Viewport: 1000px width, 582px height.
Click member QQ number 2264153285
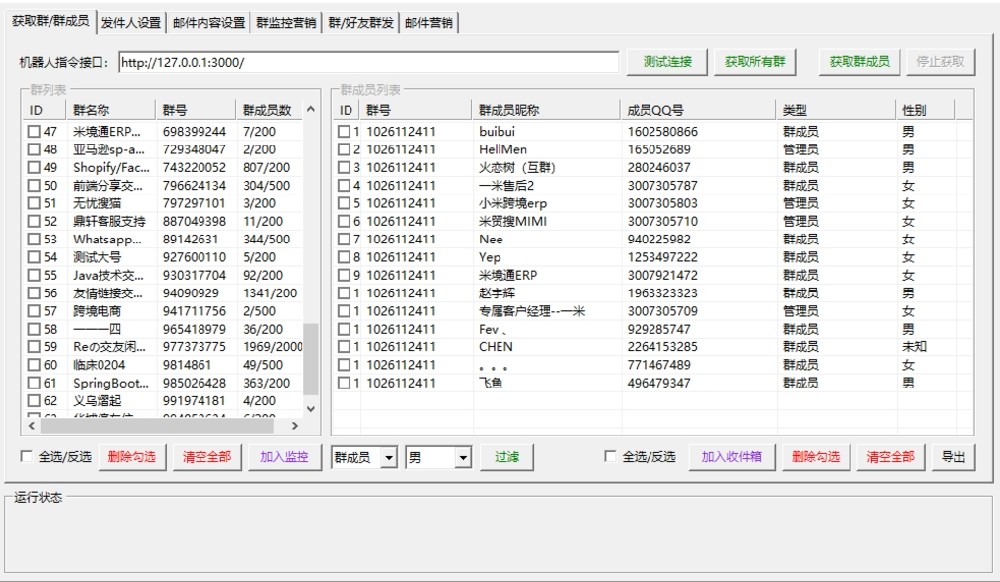click(x=662, y=347)
